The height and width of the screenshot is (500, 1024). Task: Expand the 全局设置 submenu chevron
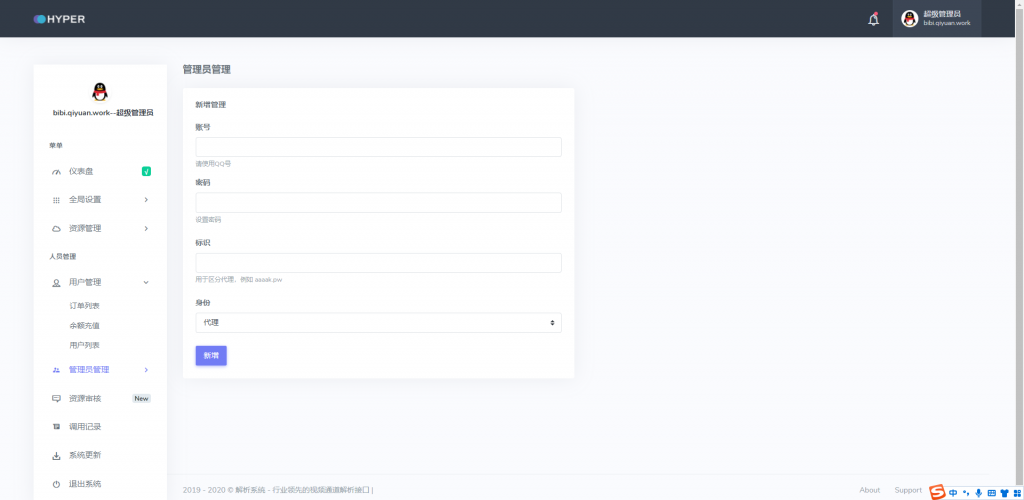click(146, 200)
